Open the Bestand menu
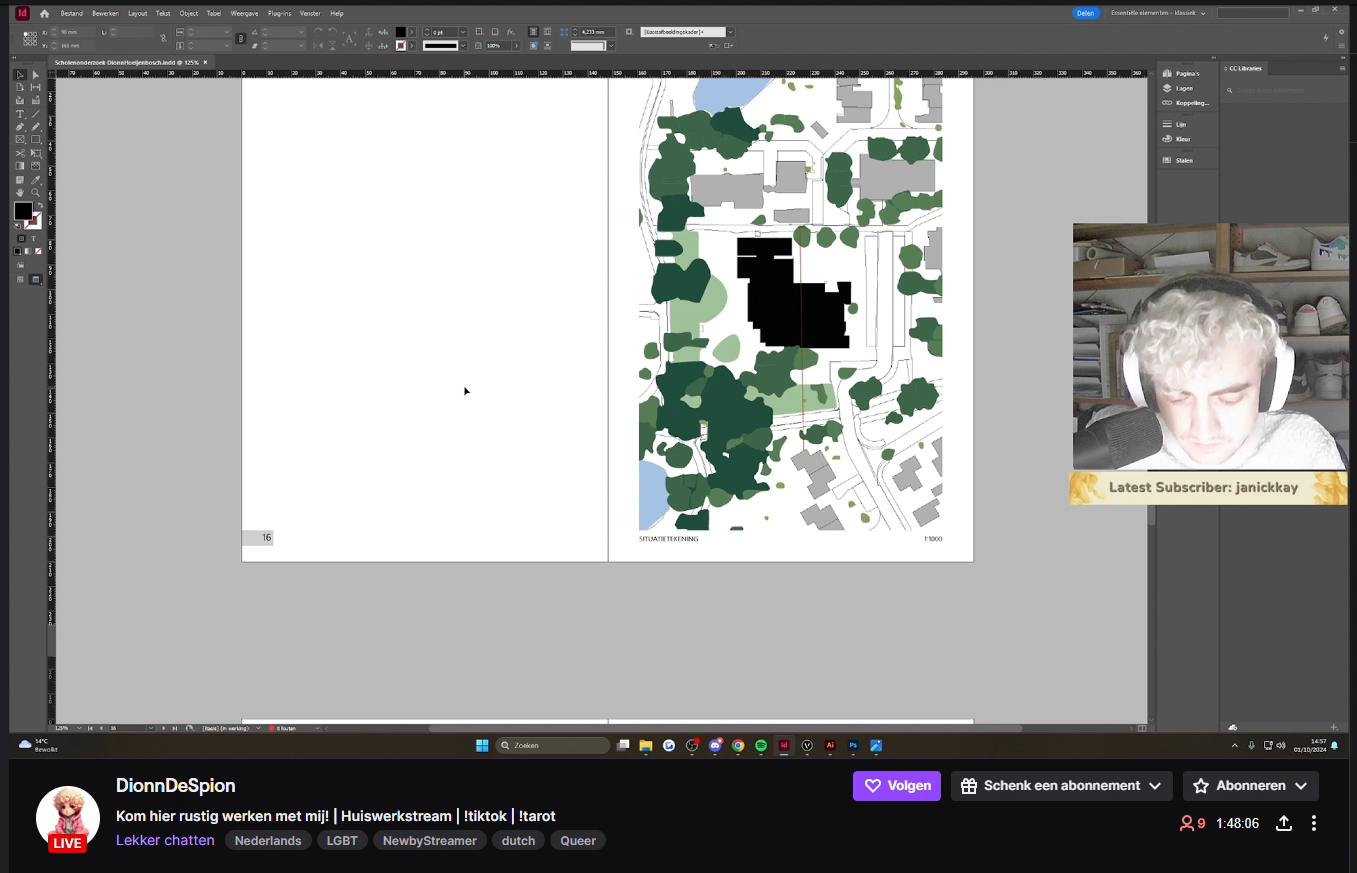The width and height of the screenshot is (1357, 873). (71, 13)
